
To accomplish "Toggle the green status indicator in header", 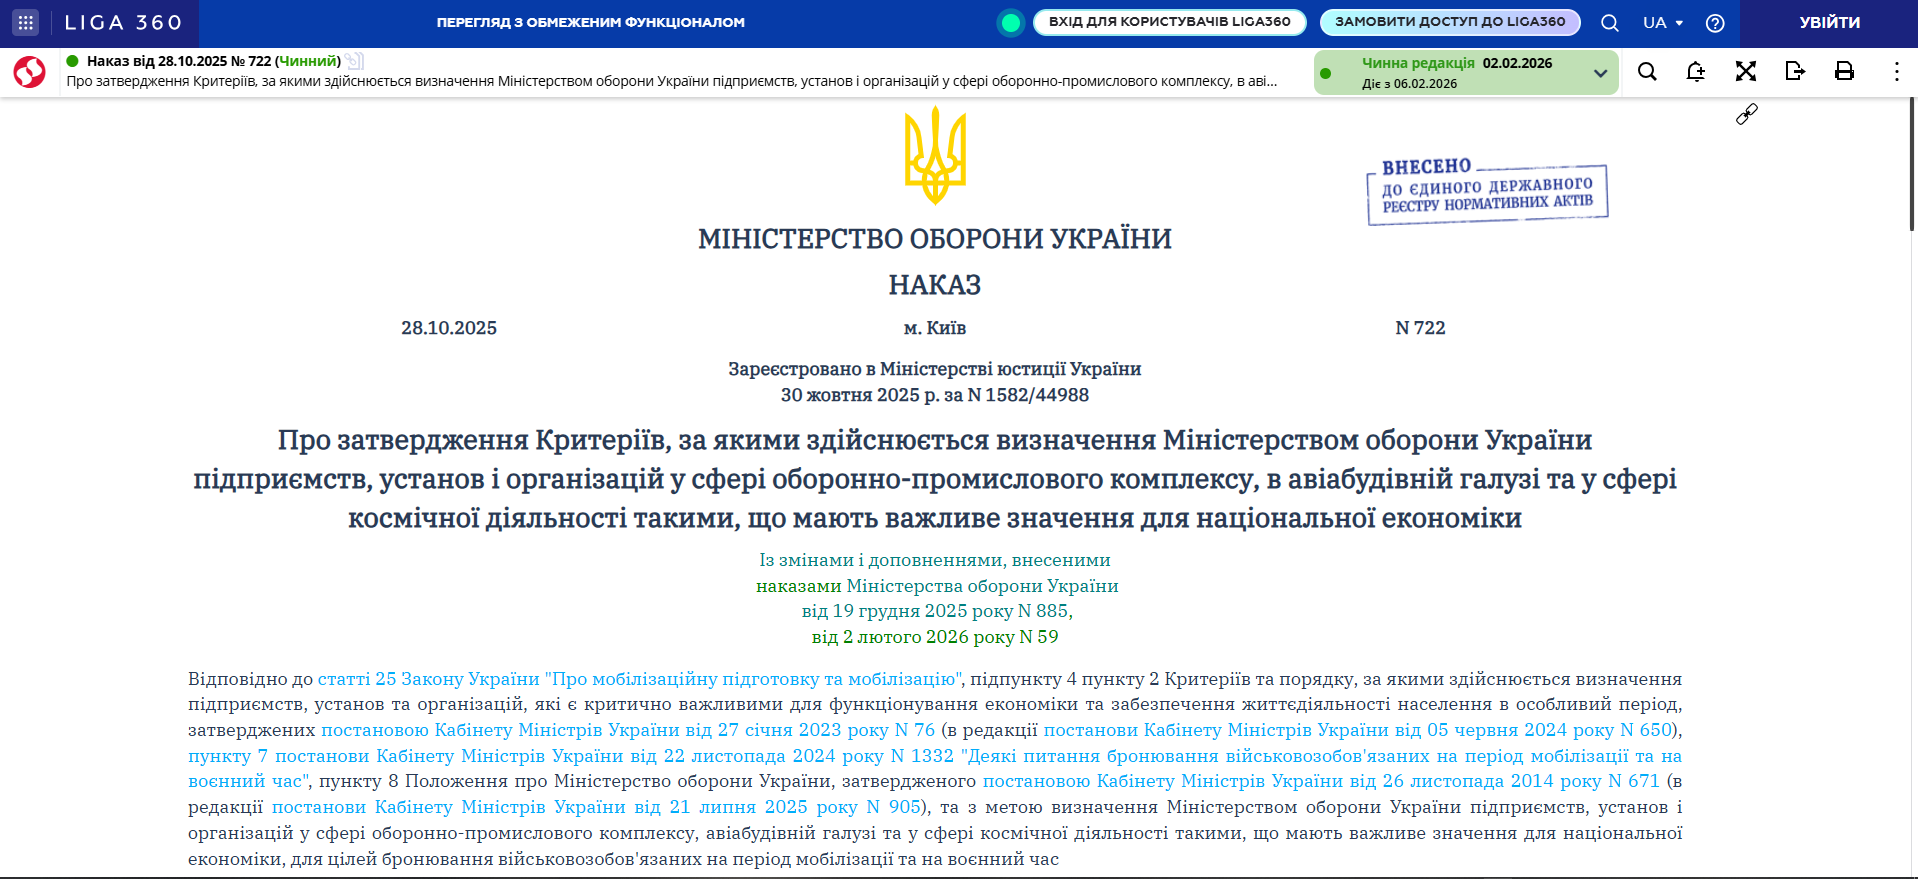I will pyautogui.click(x=1011, y=22).
